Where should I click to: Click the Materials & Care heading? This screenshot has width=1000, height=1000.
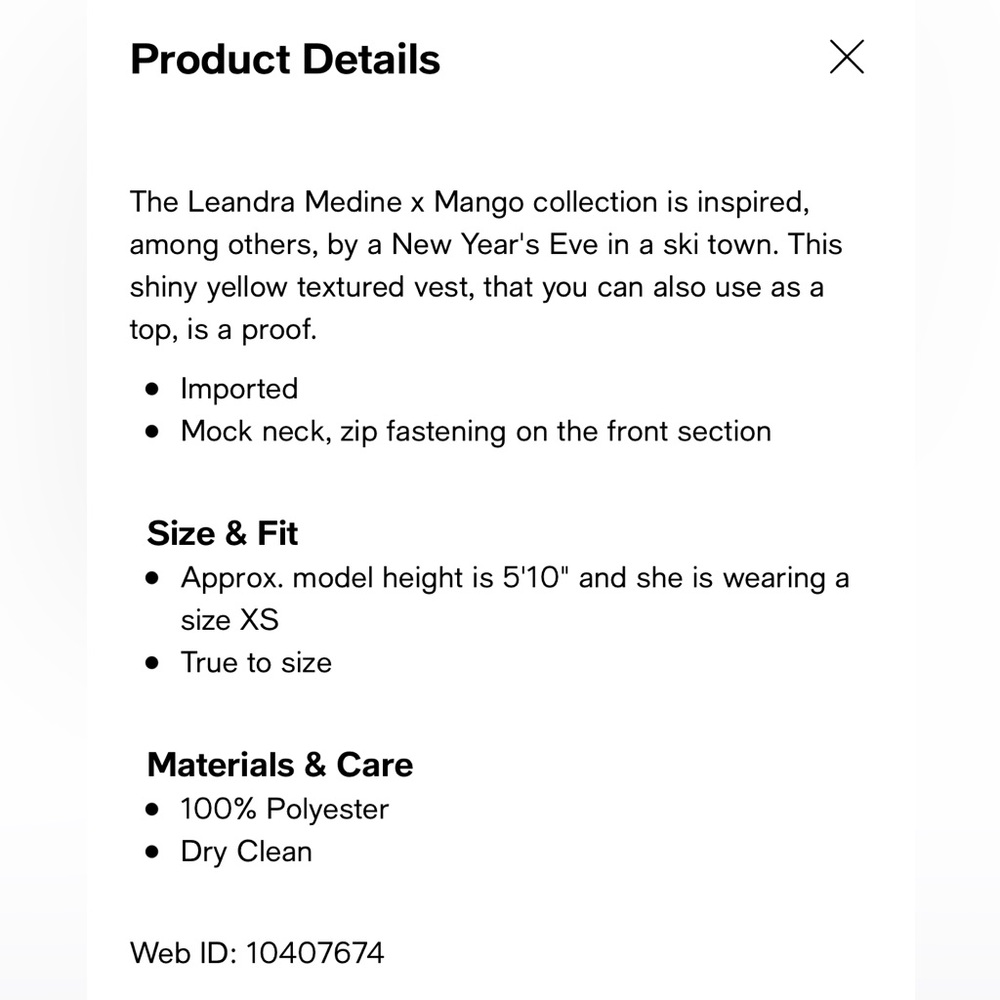(280, 765)
